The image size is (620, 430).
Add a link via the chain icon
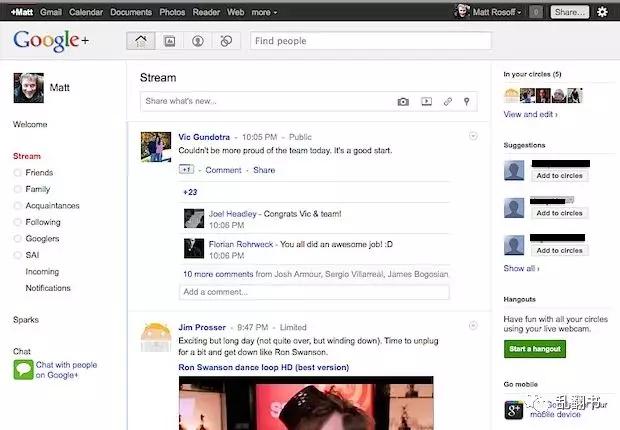pos(448,102)
